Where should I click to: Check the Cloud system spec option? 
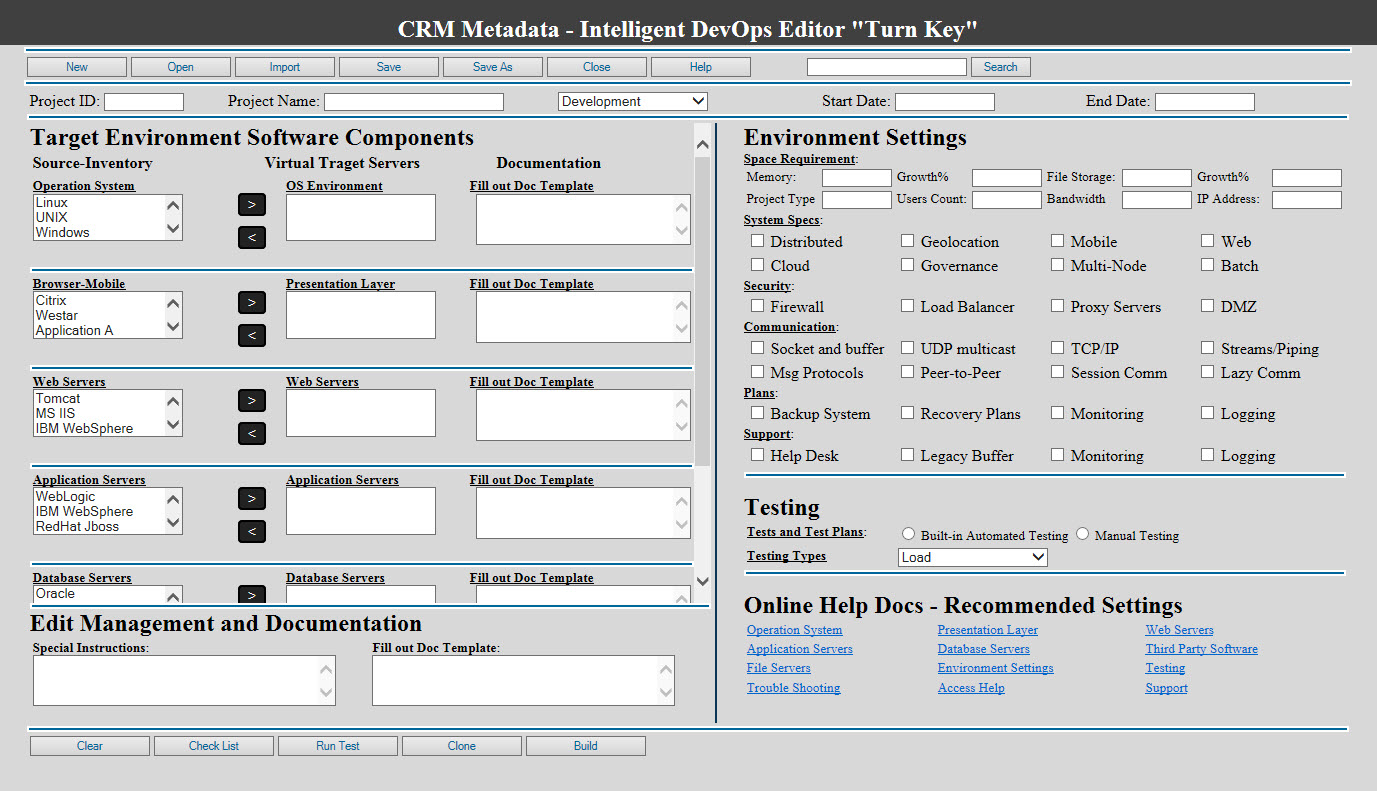[x=758, y=265]
